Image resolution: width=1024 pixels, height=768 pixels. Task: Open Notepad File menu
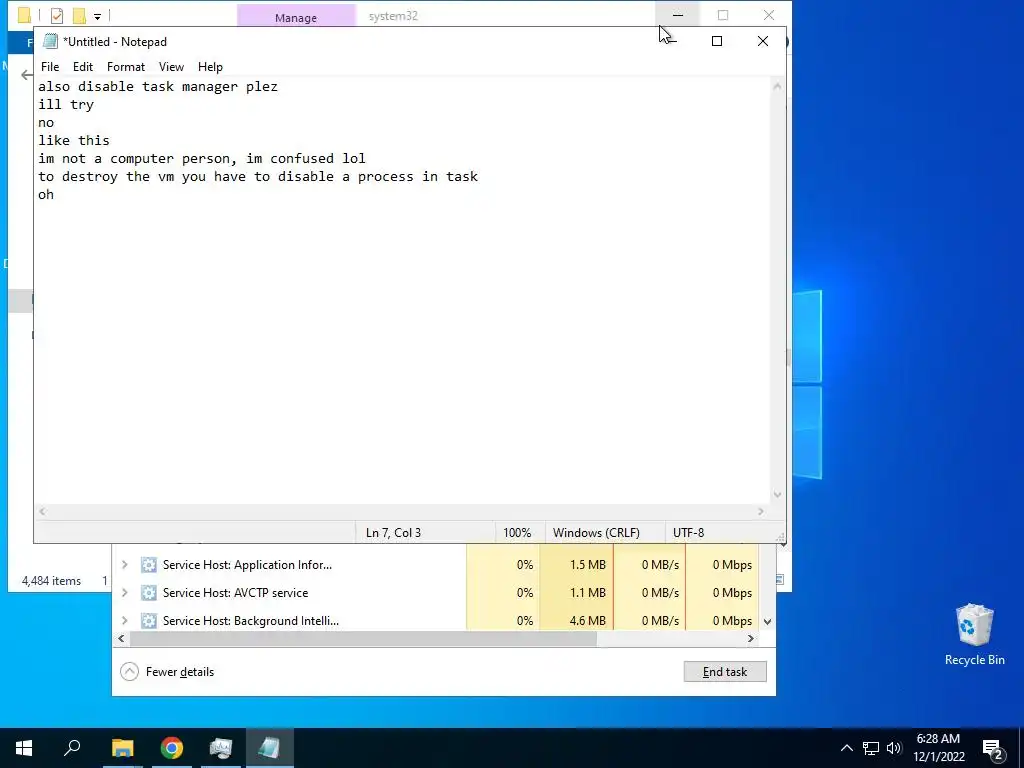click(x=50, y=67)
